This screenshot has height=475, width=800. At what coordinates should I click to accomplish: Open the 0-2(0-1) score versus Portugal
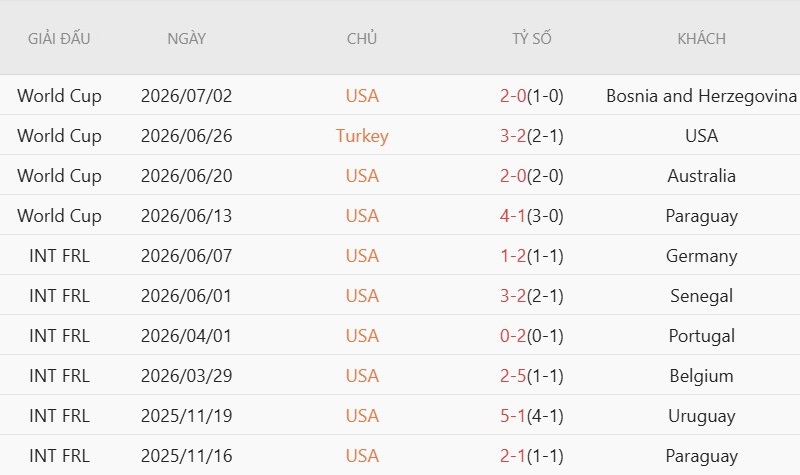click(532, 336)
